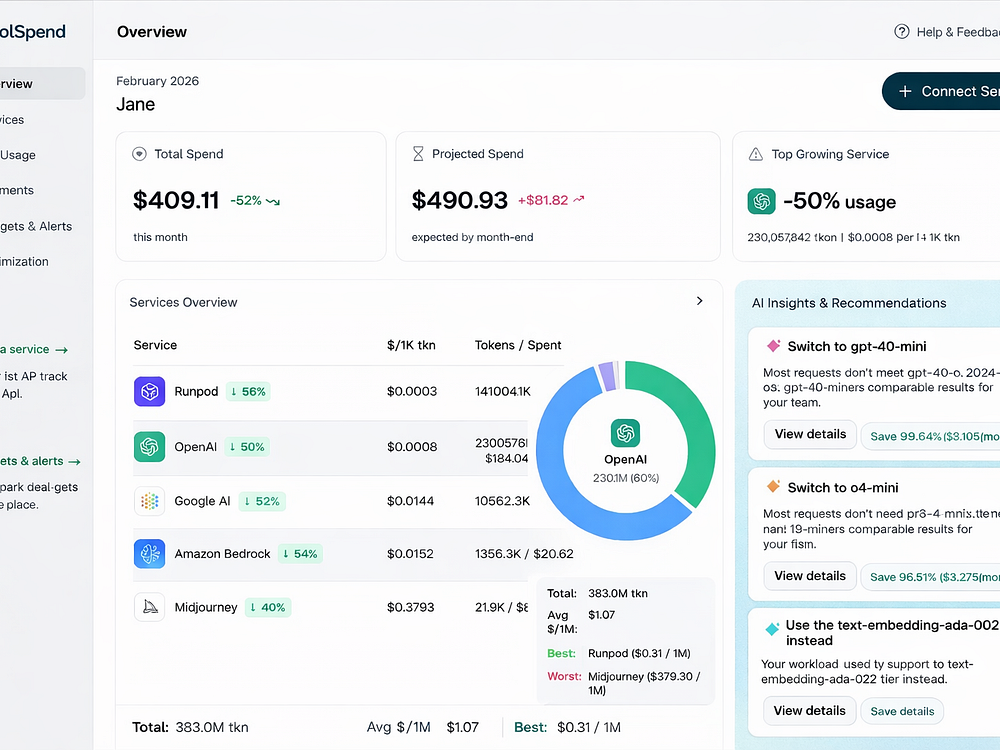Click the Midjourney 40% badge
Viewport: 1000px width, 750px height.
pos(268,607)
